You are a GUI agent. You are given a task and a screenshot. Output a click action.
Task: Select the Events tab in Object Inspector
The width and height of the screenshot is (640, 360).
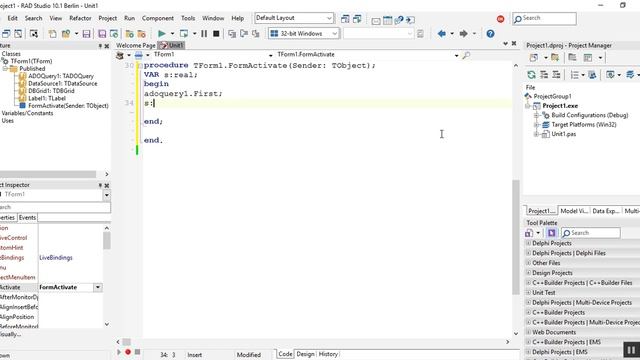tap(27, 218)
